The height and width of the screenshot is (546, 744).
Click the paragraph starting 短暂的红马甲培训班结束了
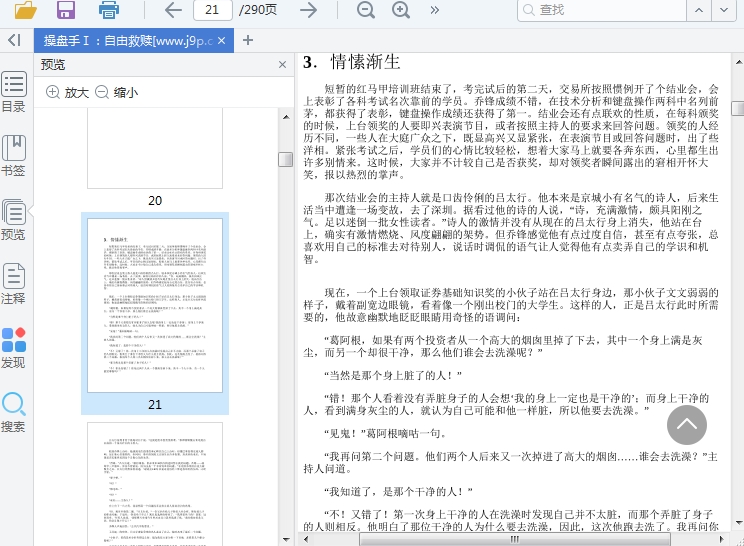click(511, 132)
